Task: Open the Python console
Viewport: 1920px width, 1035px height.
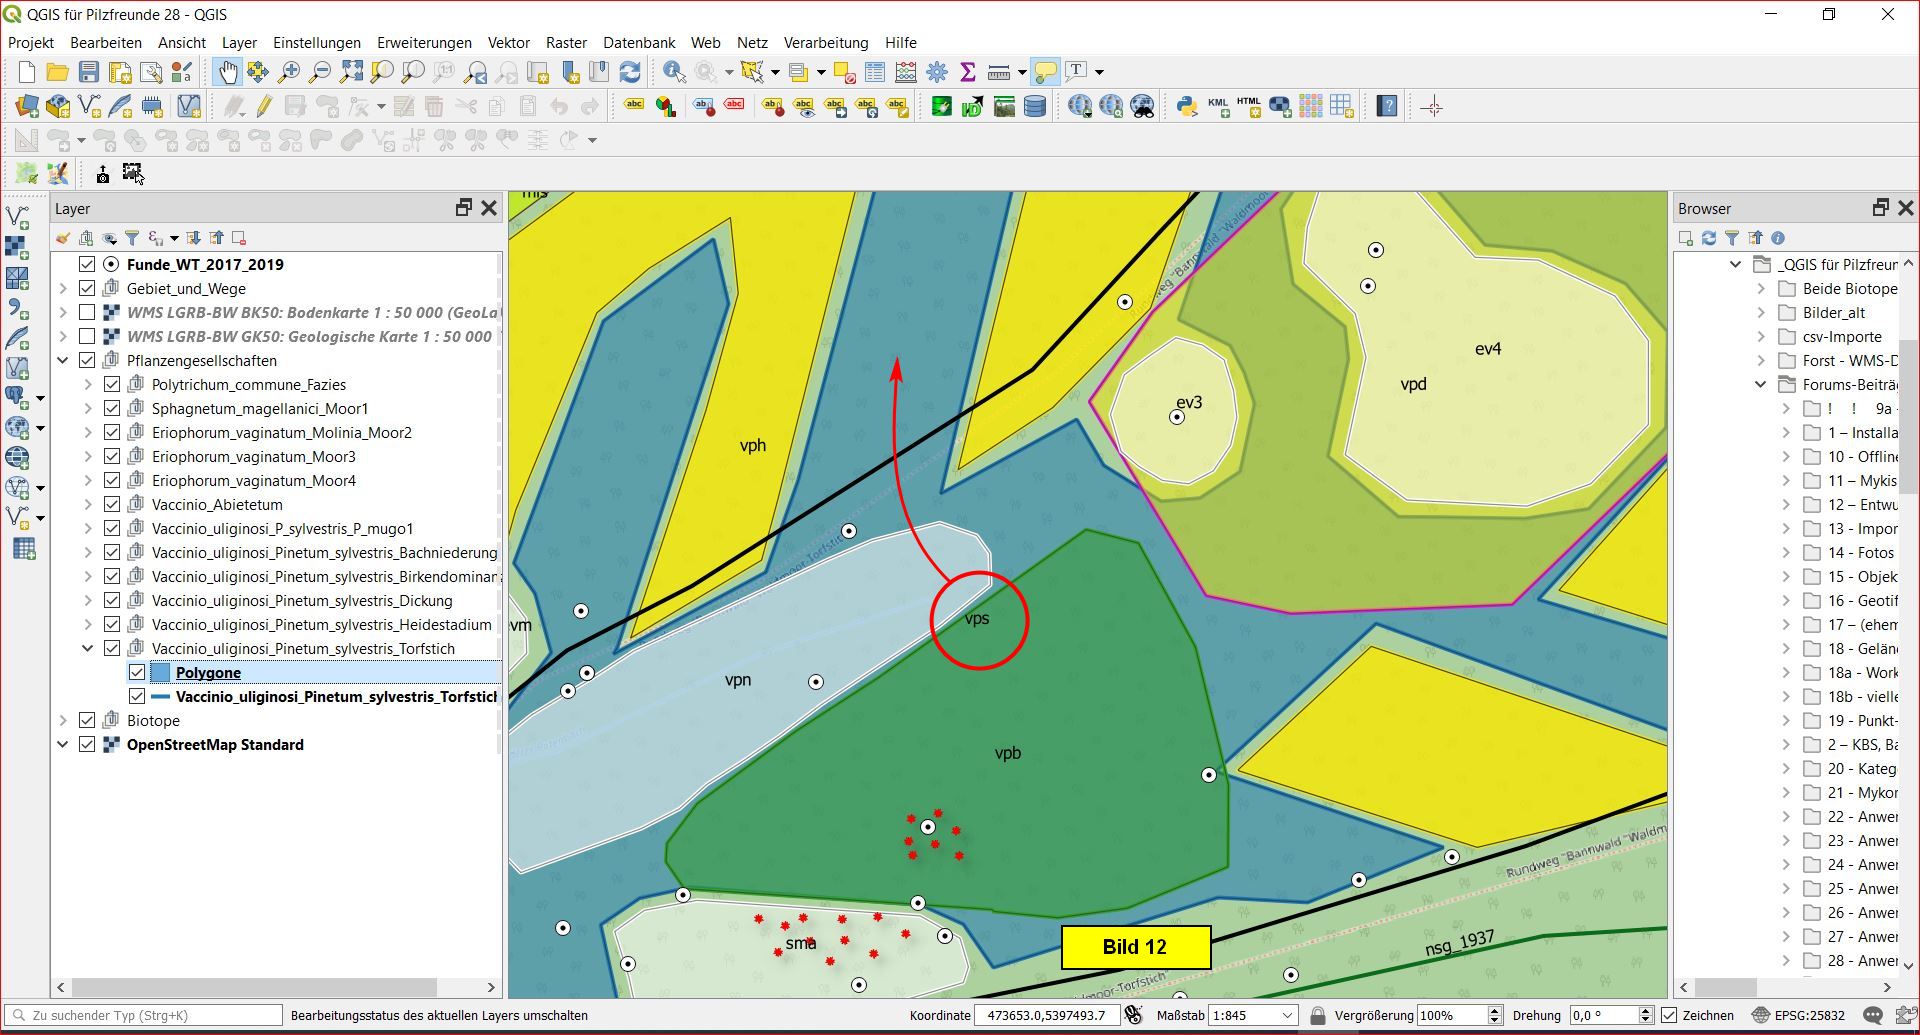Action: (1187, 107)
